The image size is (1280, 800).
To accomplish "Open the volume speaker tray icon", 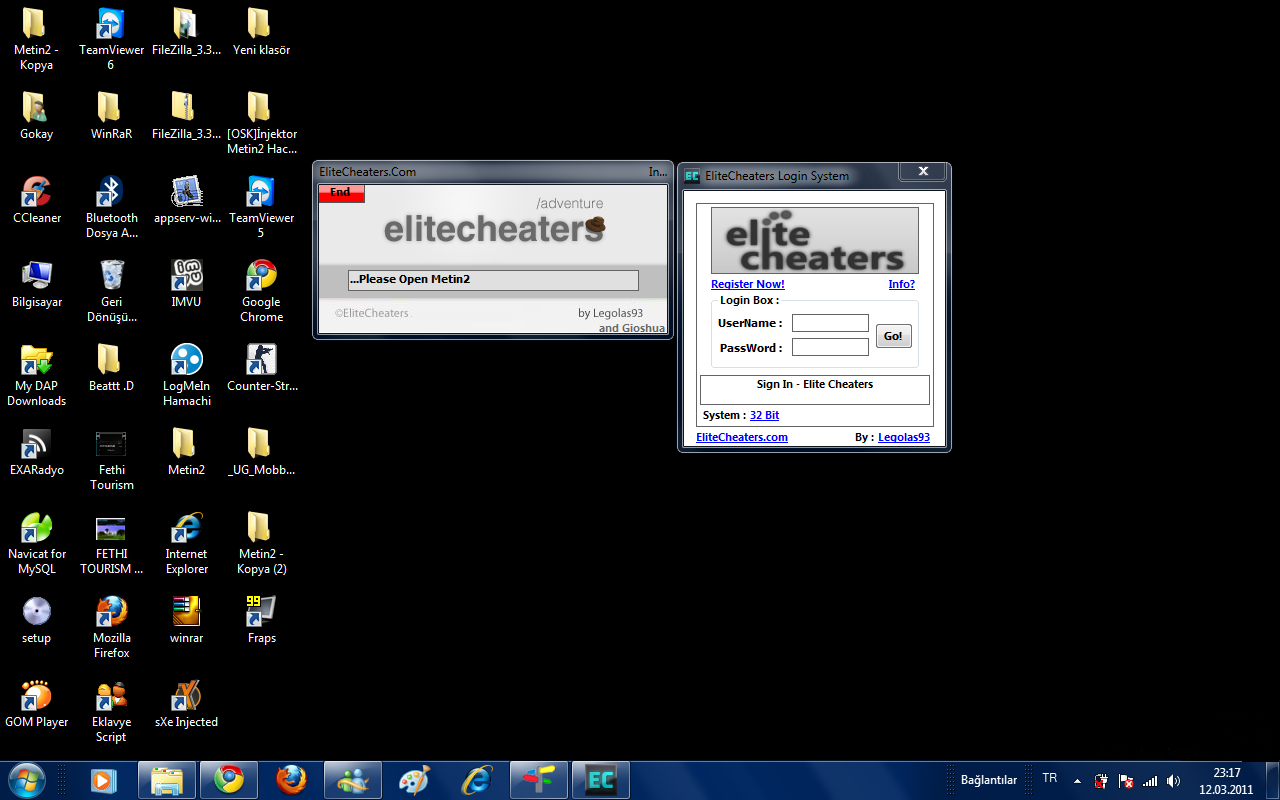I will (1173, 781).
